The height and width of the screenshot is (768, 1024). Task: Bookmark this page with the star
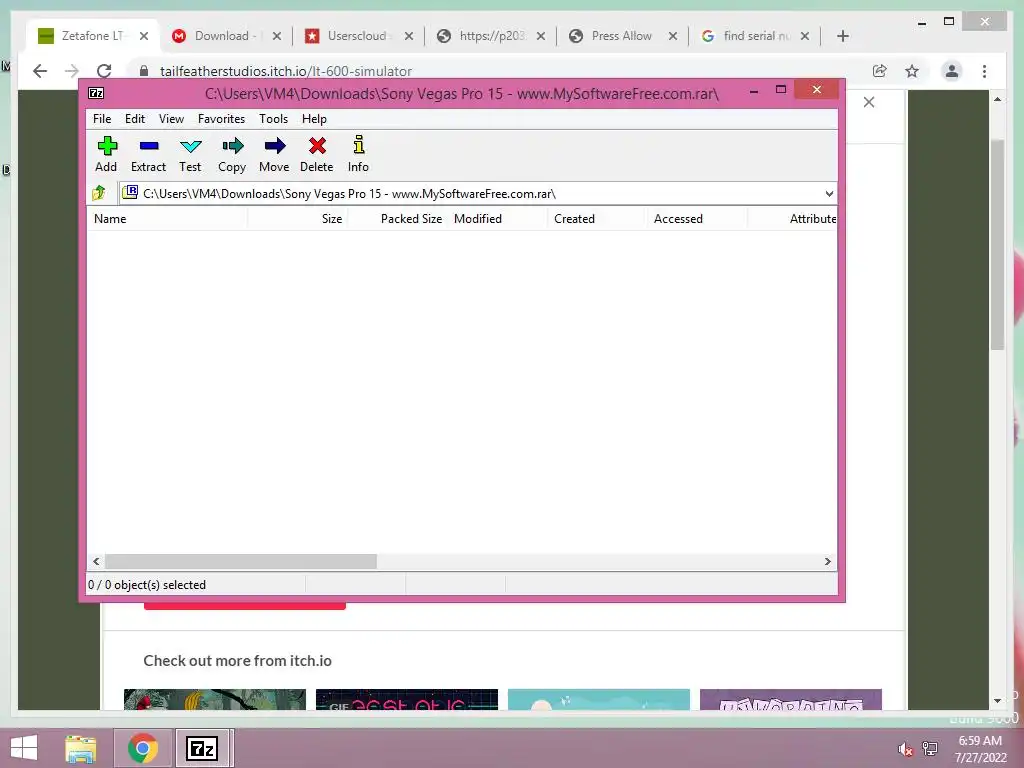(x=912, y=71)
